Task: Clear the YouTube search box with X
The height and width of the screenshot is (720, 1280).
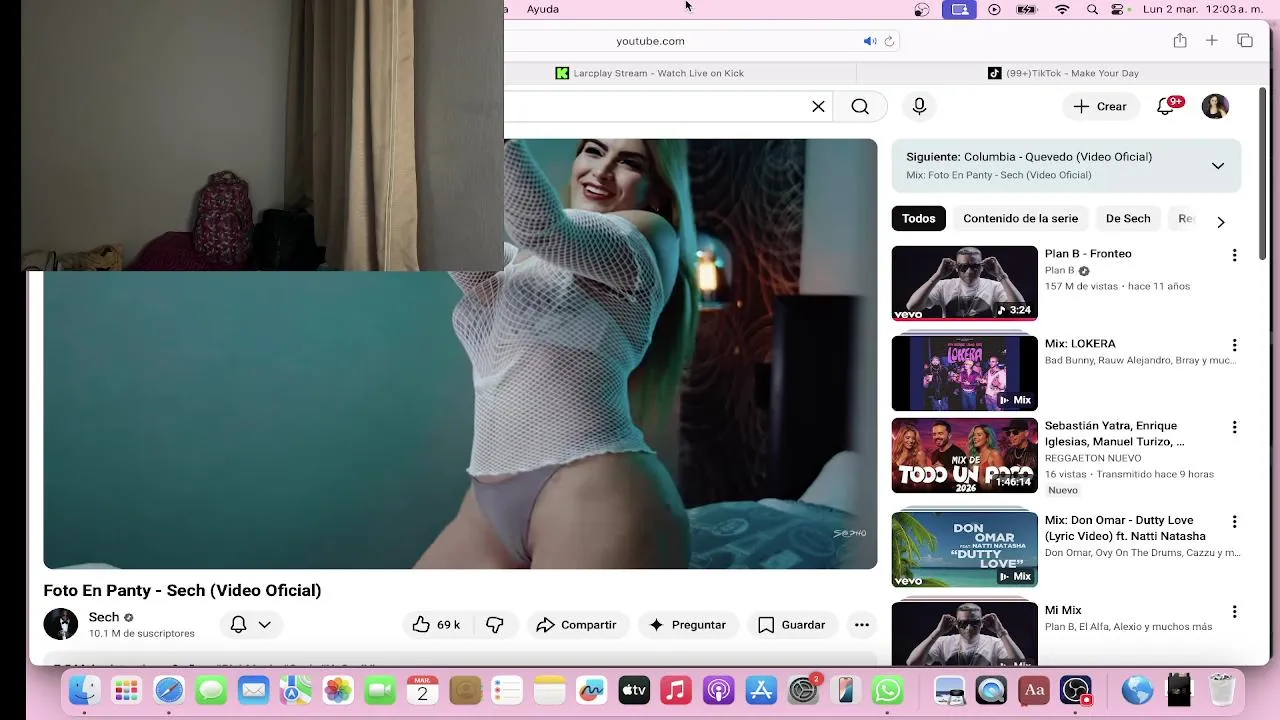Action: 818,106
